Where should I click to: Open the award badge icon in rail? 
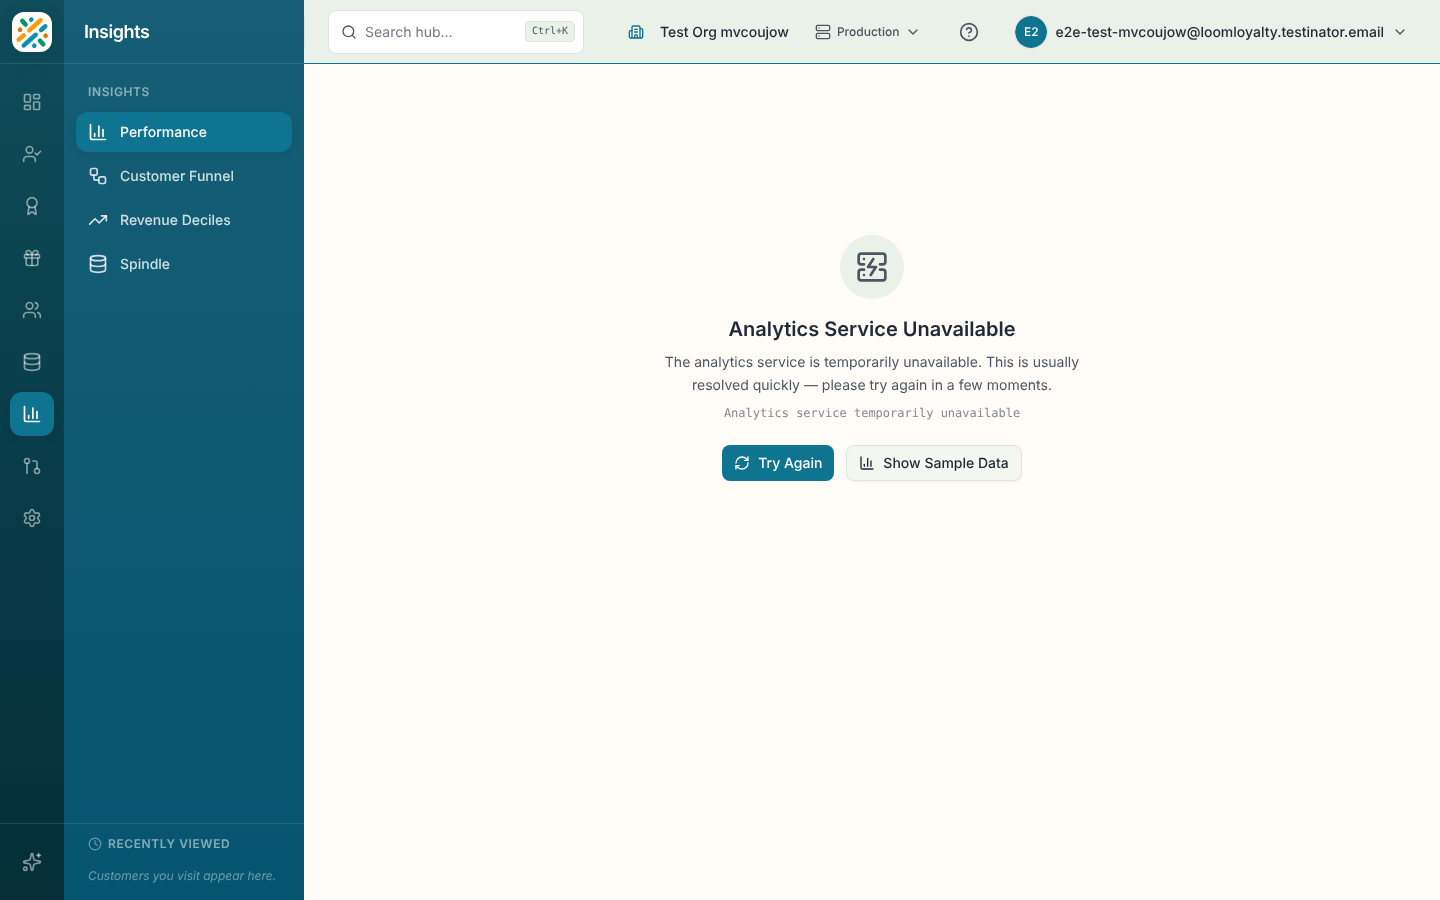pyautogui.click(x=32, y=206)
